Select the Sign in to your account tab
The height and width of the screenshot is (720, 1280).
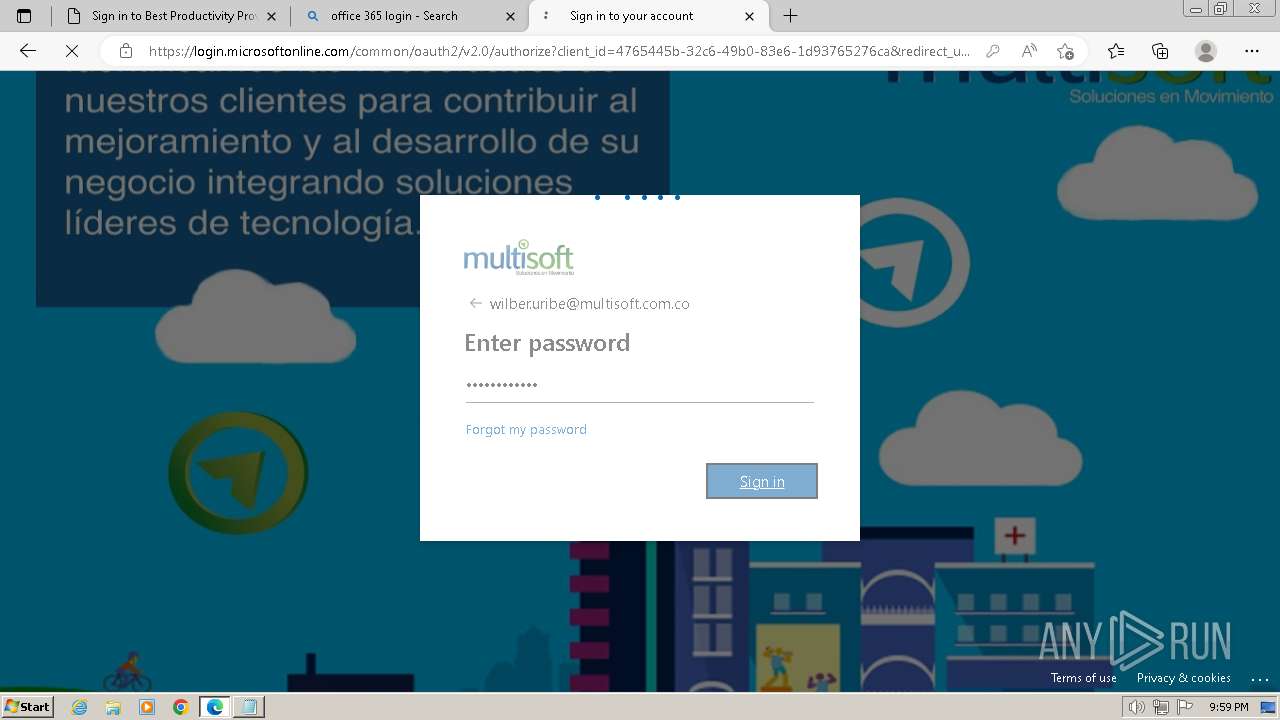click(648, 16)
